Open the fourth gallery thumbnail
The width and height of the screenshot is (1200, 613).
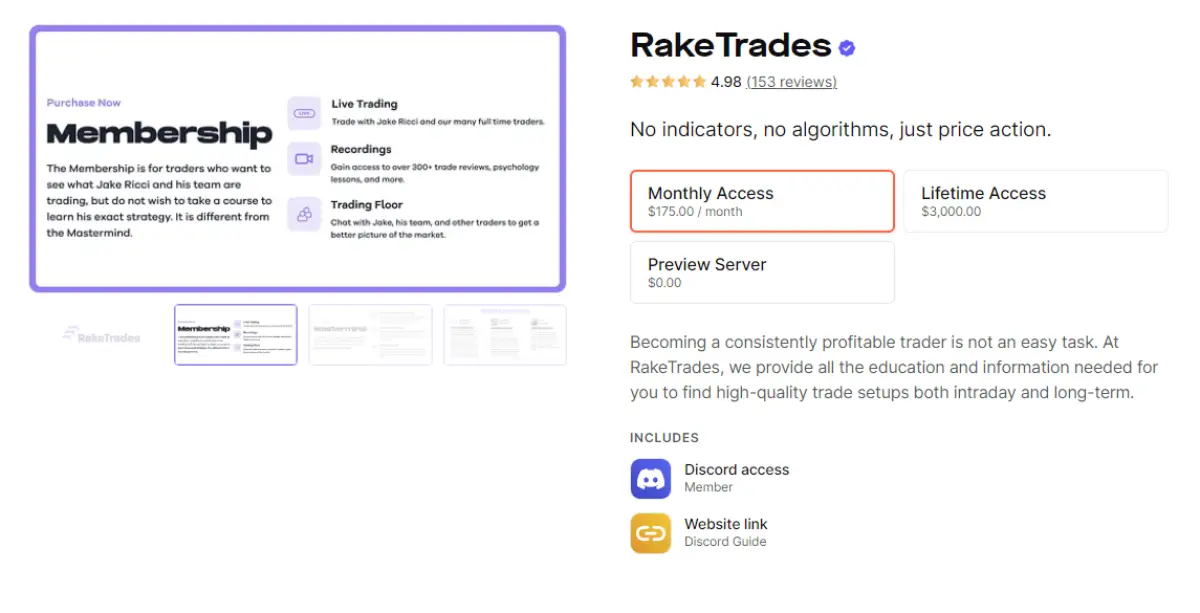click(x=504, y=334)
